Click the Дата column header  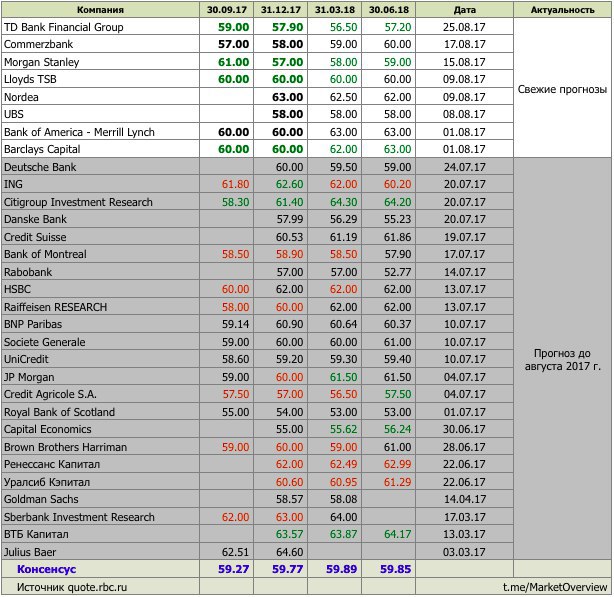tap(465, 10)
